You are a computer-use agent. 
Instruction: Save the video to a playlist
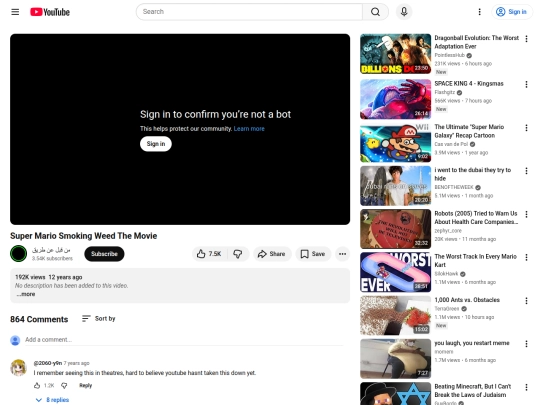(313, 254)
